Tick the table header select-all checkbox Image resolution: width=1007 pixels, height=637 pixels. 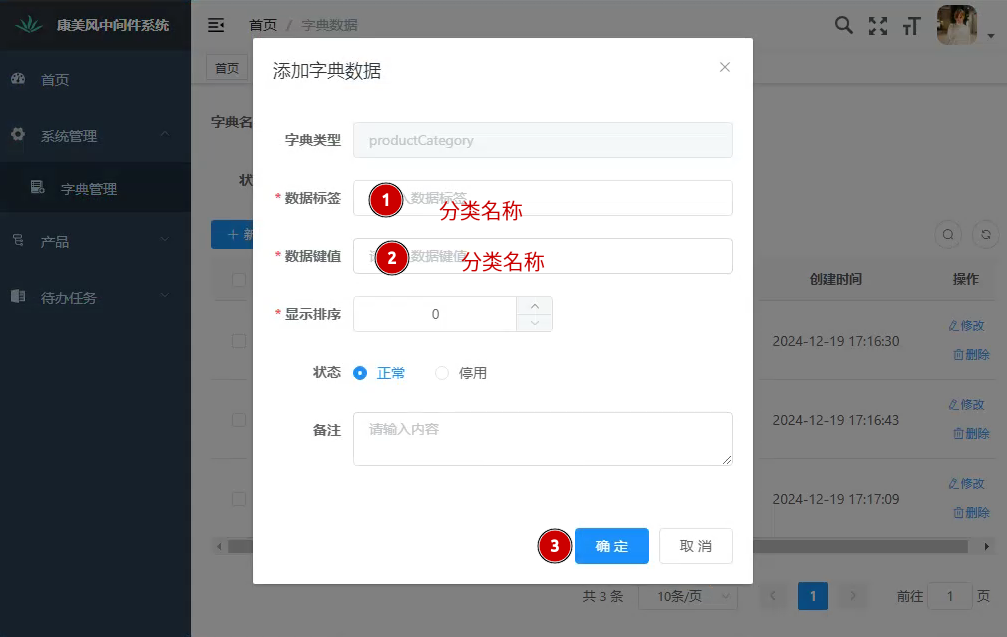point(239,280)
